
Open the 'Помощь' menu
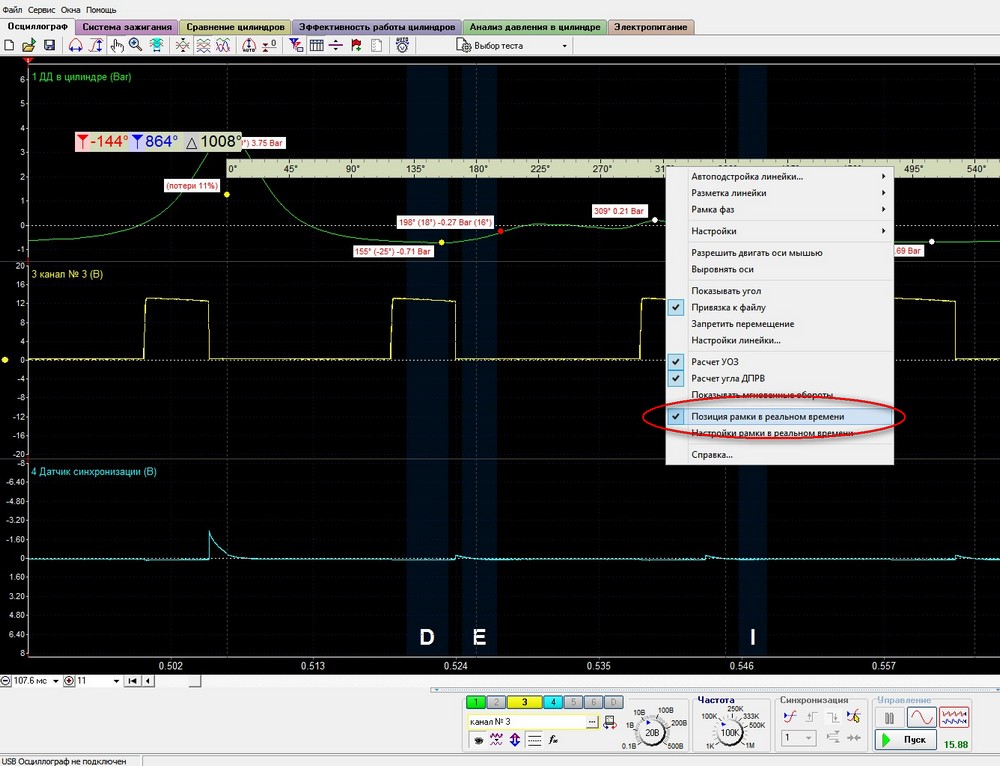pyautogui.click(x=101, y=10)
